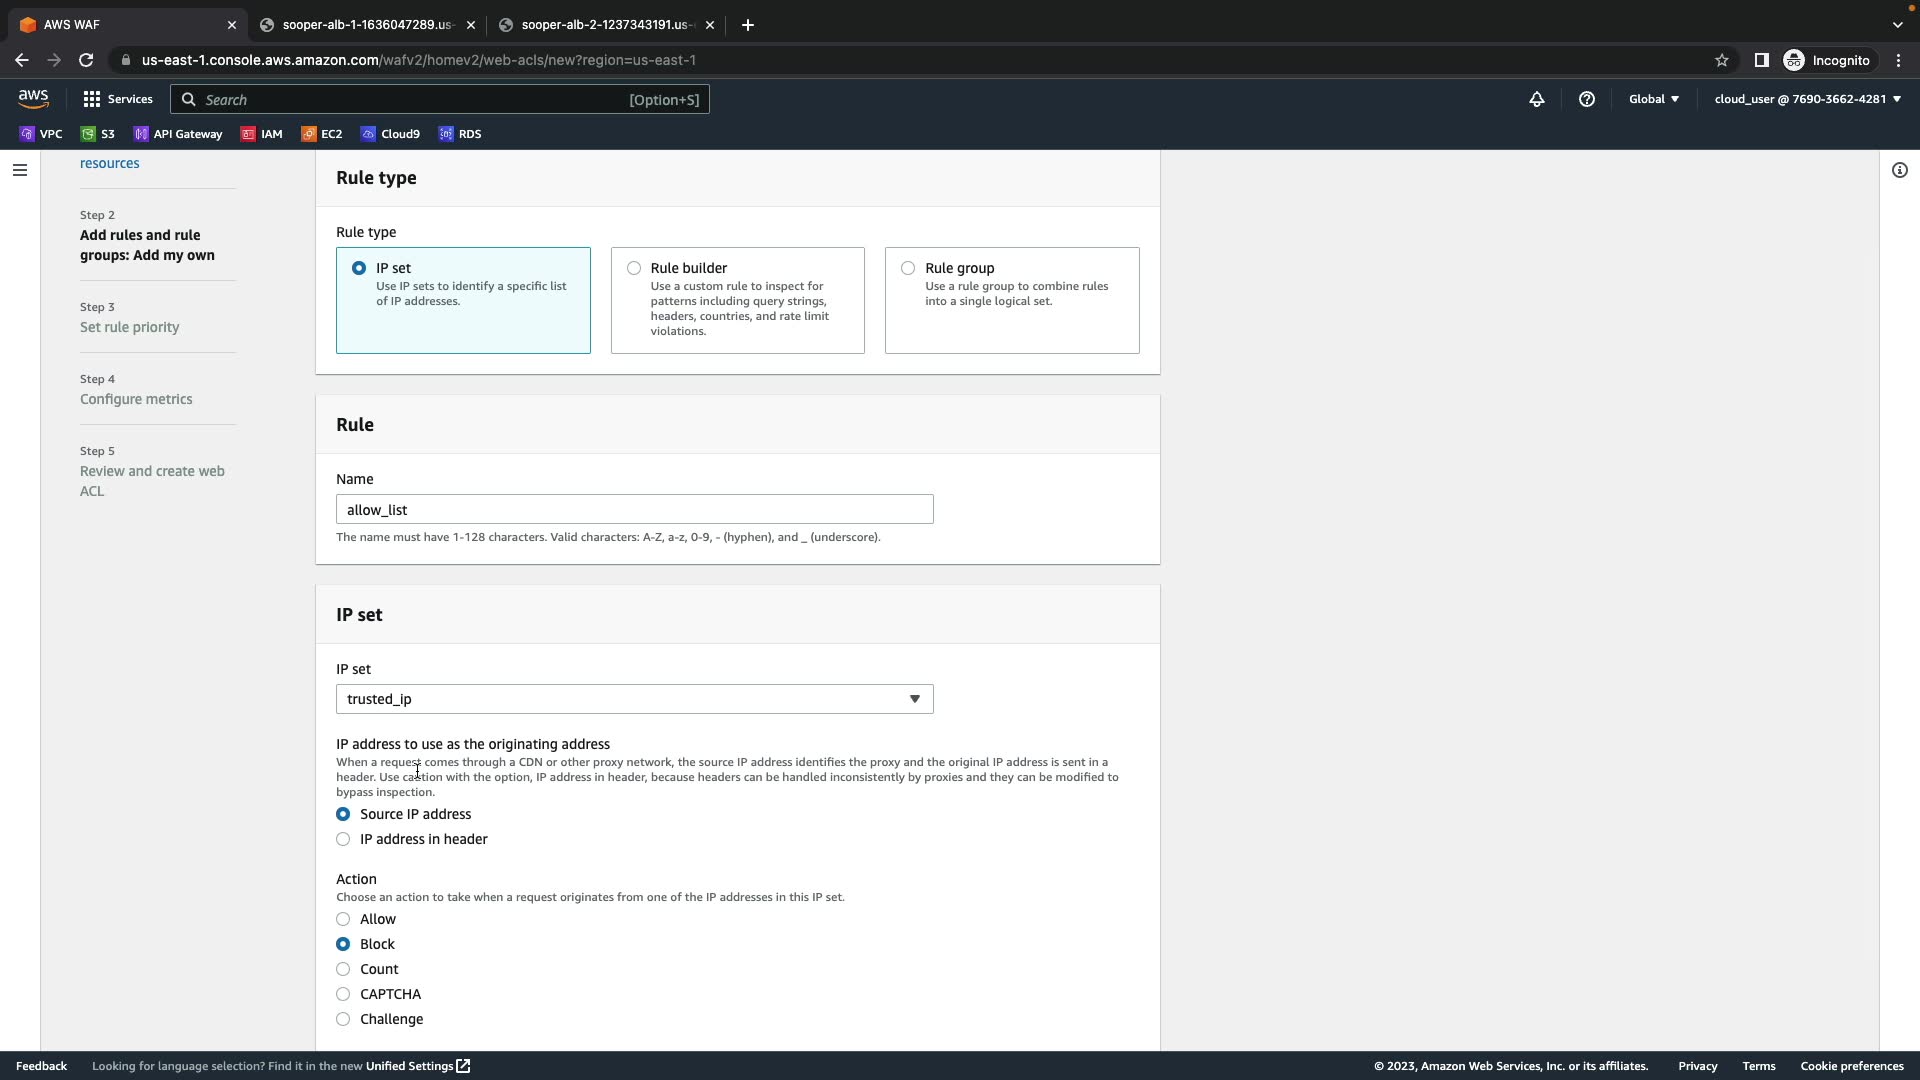Image resolution: width=1920 pixels, height=1080 pixels.
Task: Bookmark this page with the star icon
Action: [x=1721, y=60]
